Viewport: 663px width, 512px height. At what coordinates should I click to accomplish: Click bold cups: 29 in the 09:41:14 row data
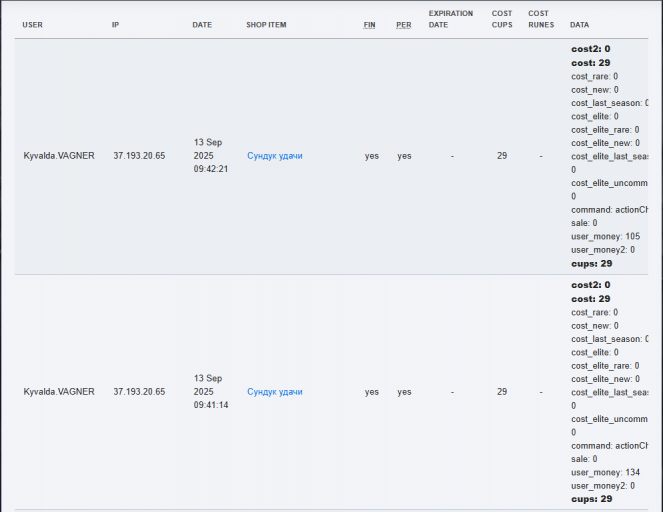(x=592, y=499)
